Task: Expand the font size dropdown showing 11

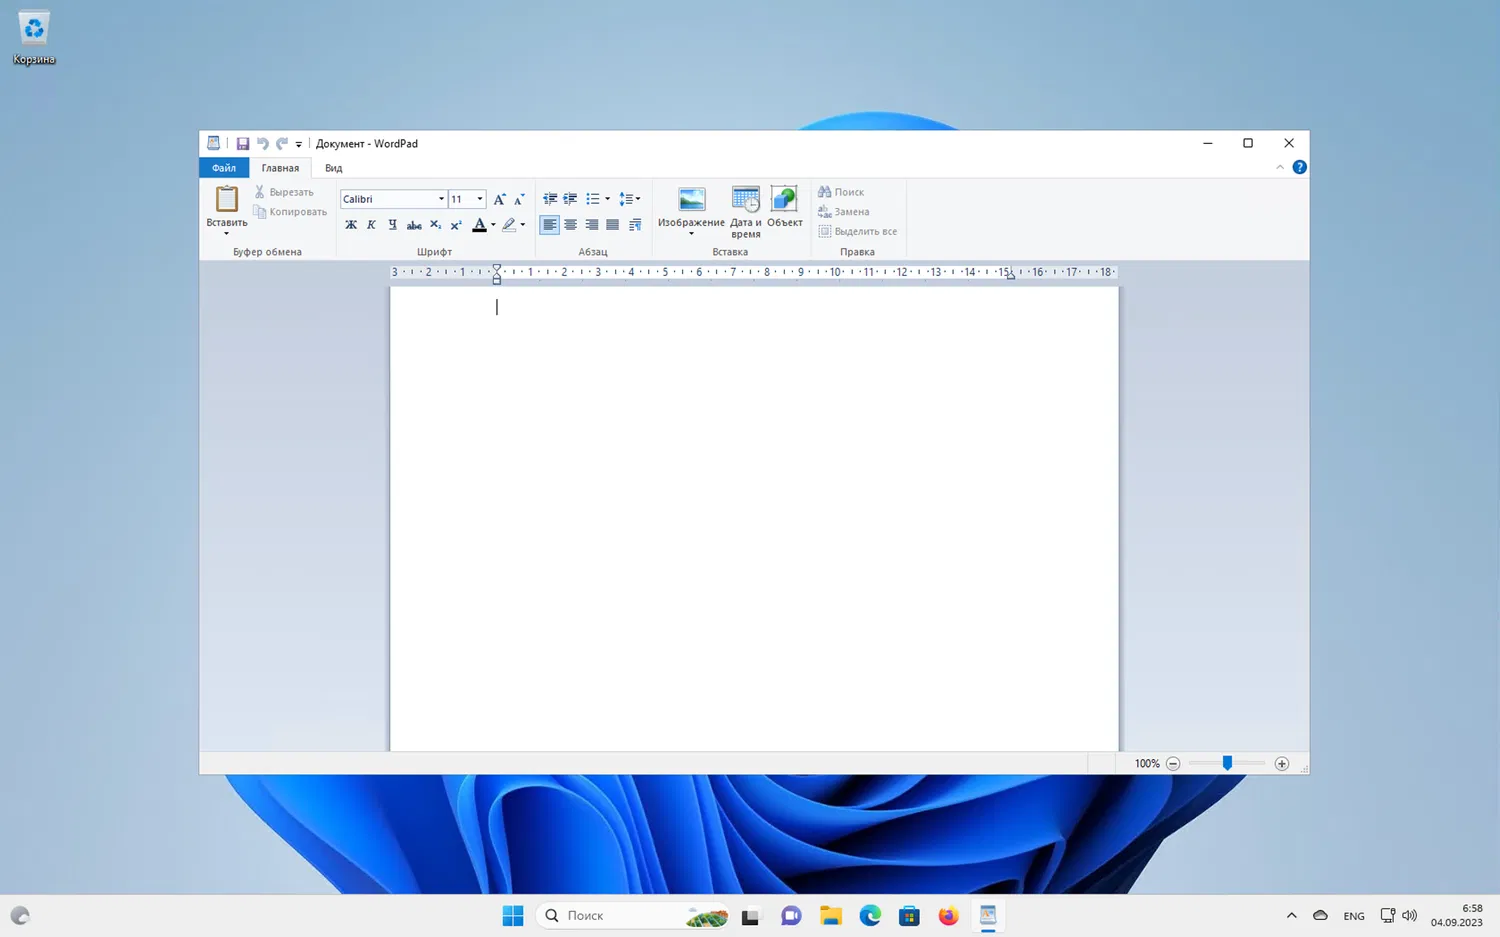Action: 480,199
